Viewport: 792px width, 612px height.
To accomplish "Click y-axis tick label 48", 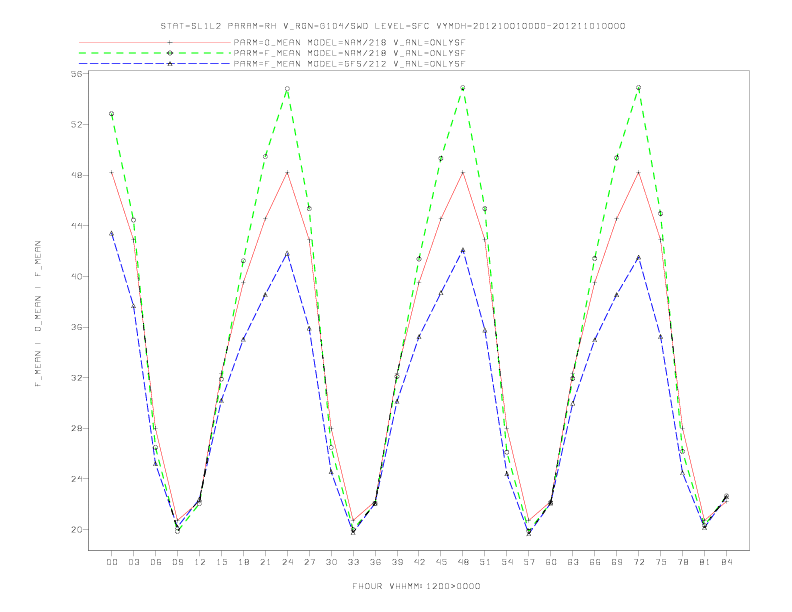I will coord(77,175).
